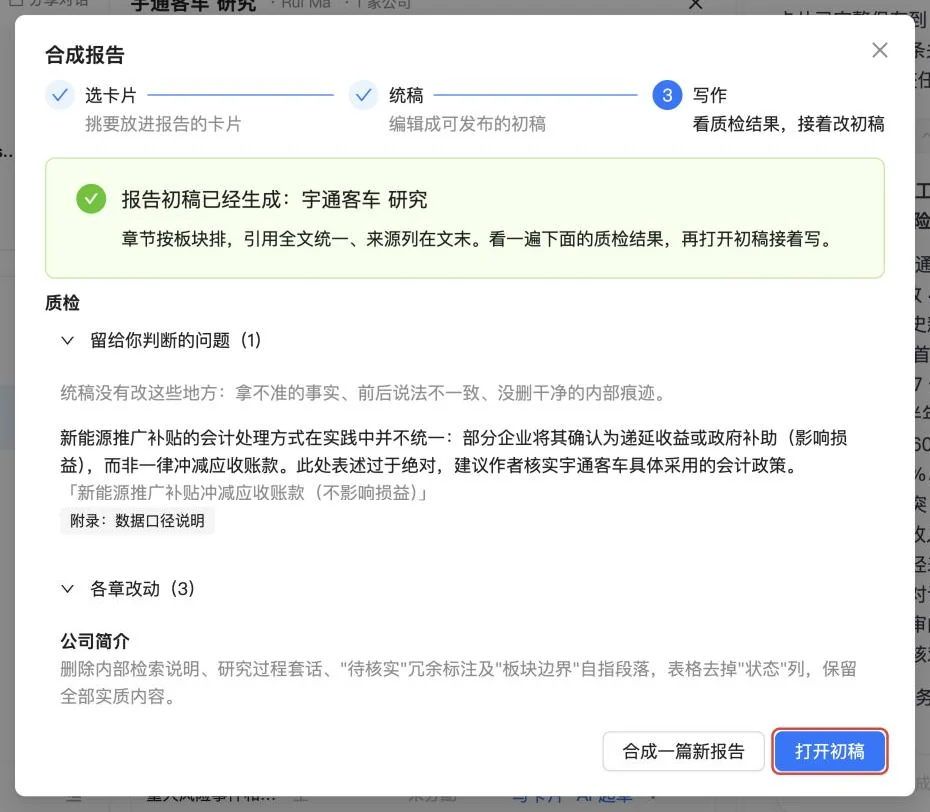Viewport: 930px width, 812px height.
Task: Collapse the 留给你判断的问题 (1) section
Action: 68,340
